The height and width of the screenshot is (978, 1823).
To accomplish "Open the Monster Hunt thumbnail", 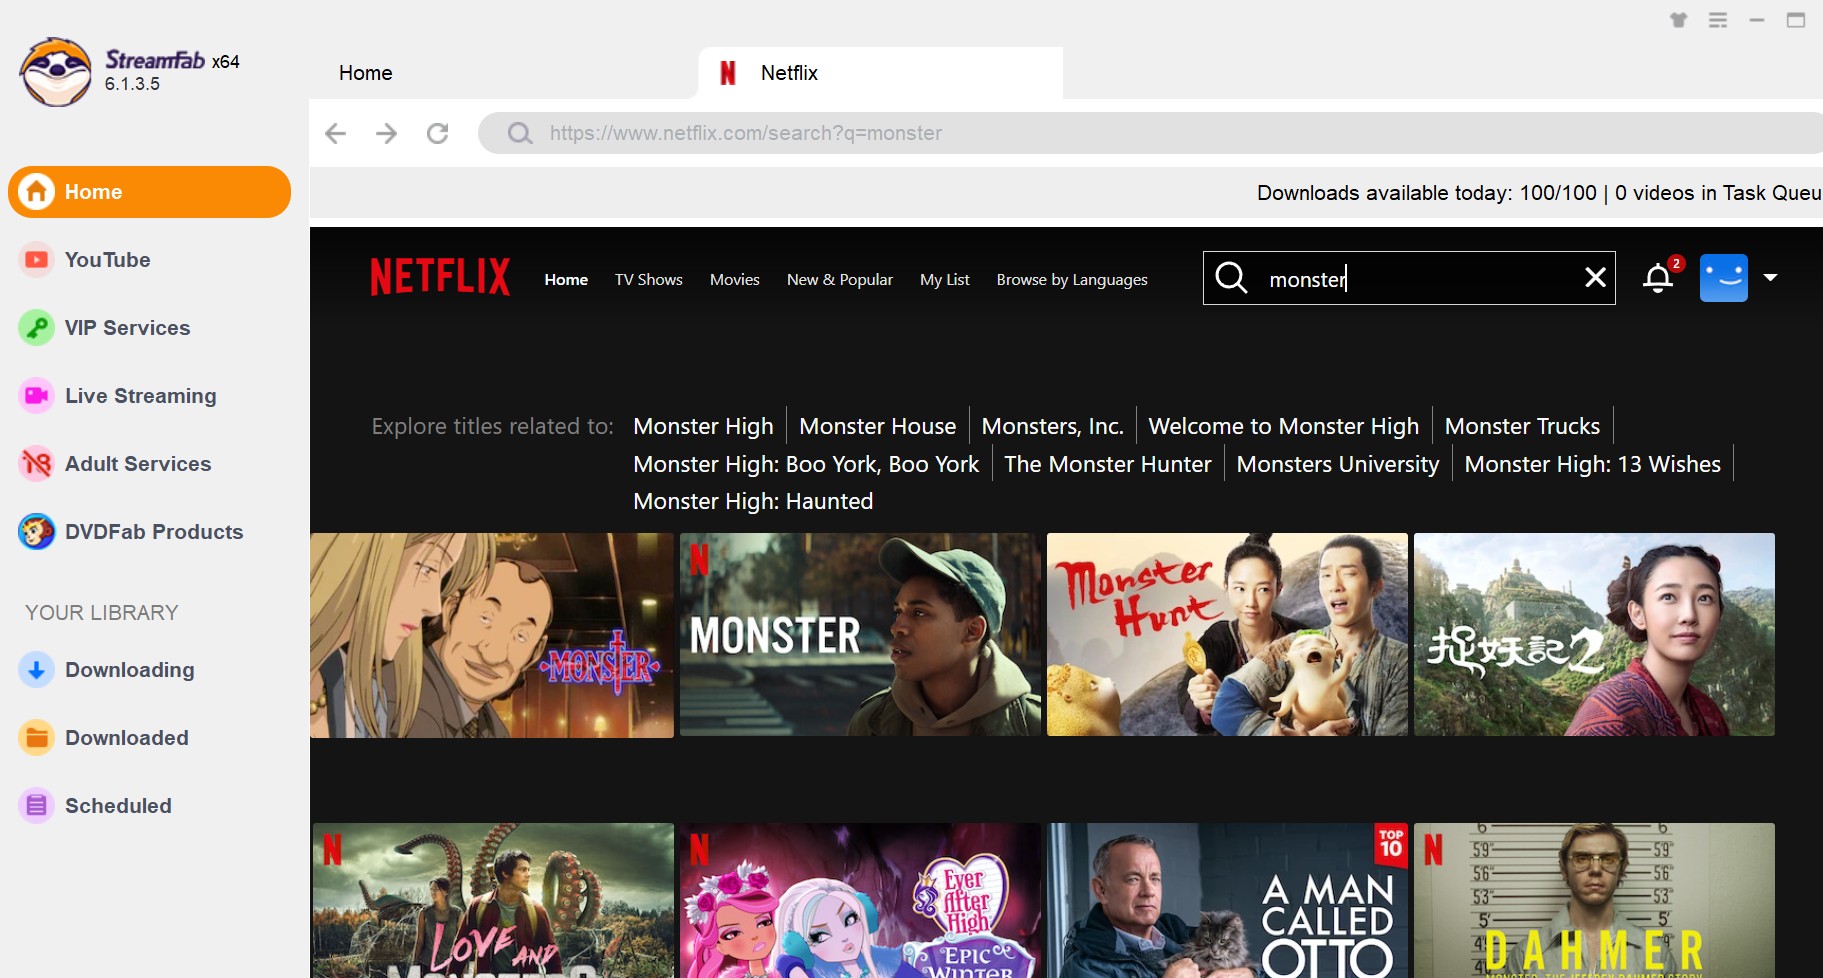I will (1227, 635).
